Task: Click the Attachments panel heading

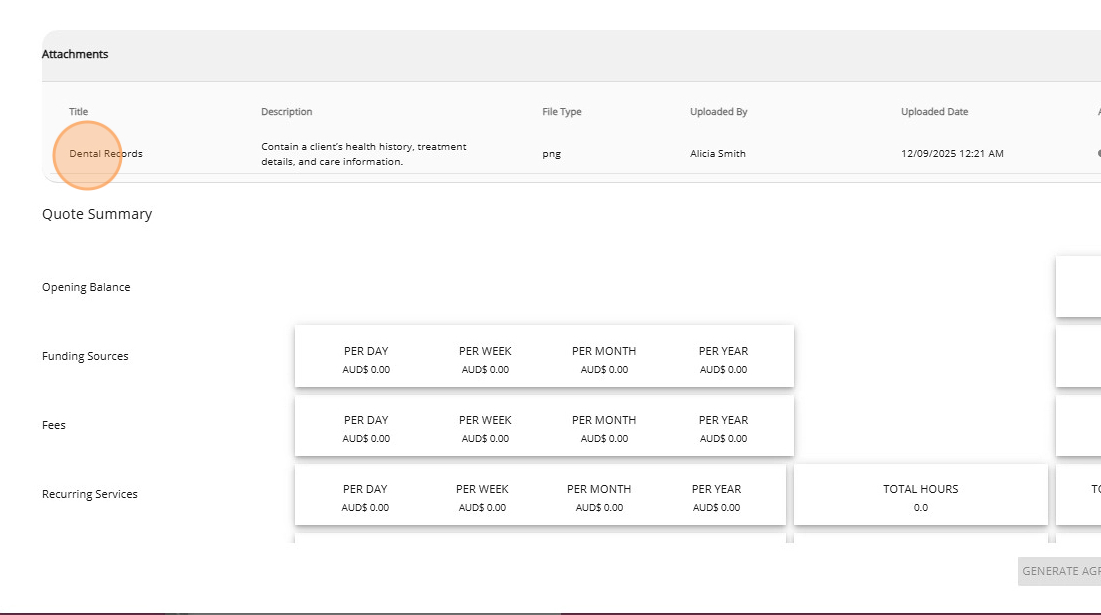Action: [x=75, y=54]
